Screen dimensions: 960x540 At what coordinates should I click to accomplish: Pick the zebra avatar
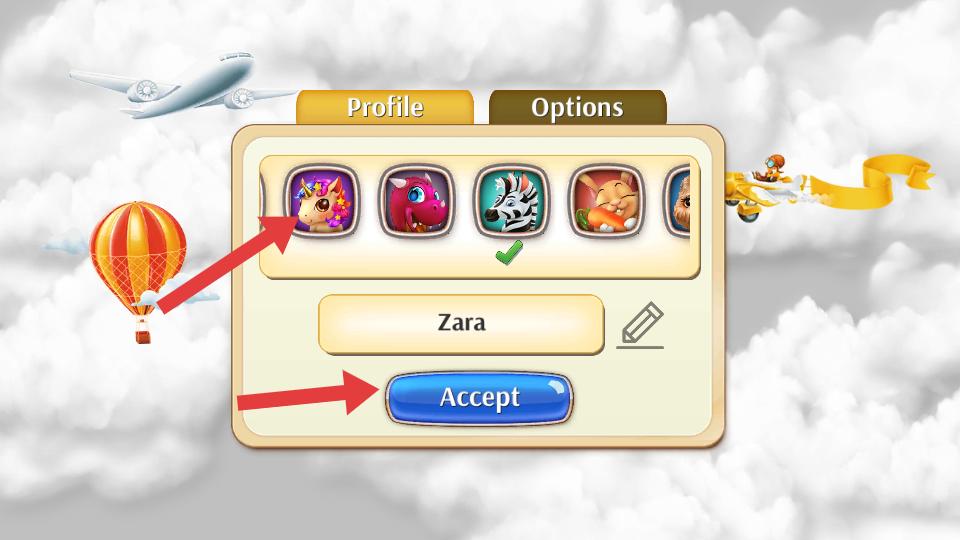tap(511, 200)
